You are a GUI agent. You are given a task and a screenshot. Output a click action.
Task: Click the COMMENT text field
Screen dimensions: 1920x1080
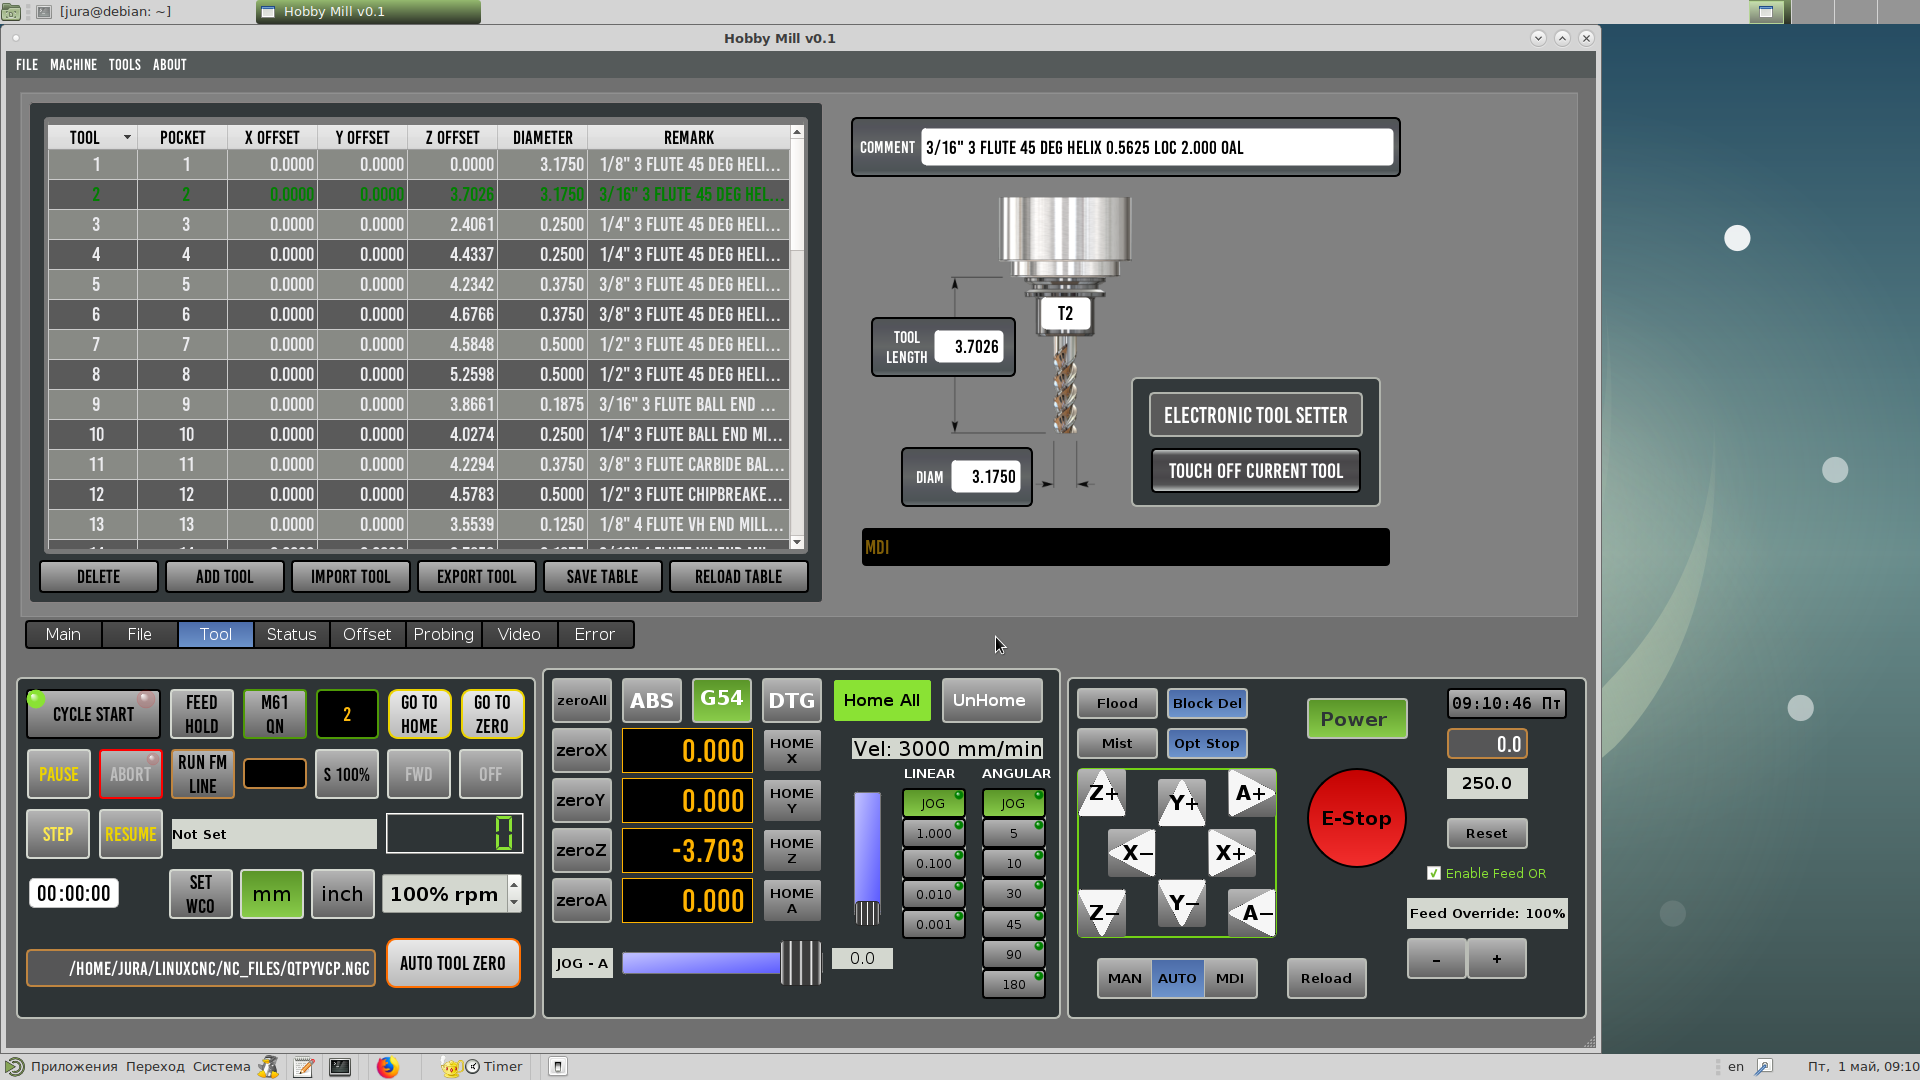(x=1157, y=148)
